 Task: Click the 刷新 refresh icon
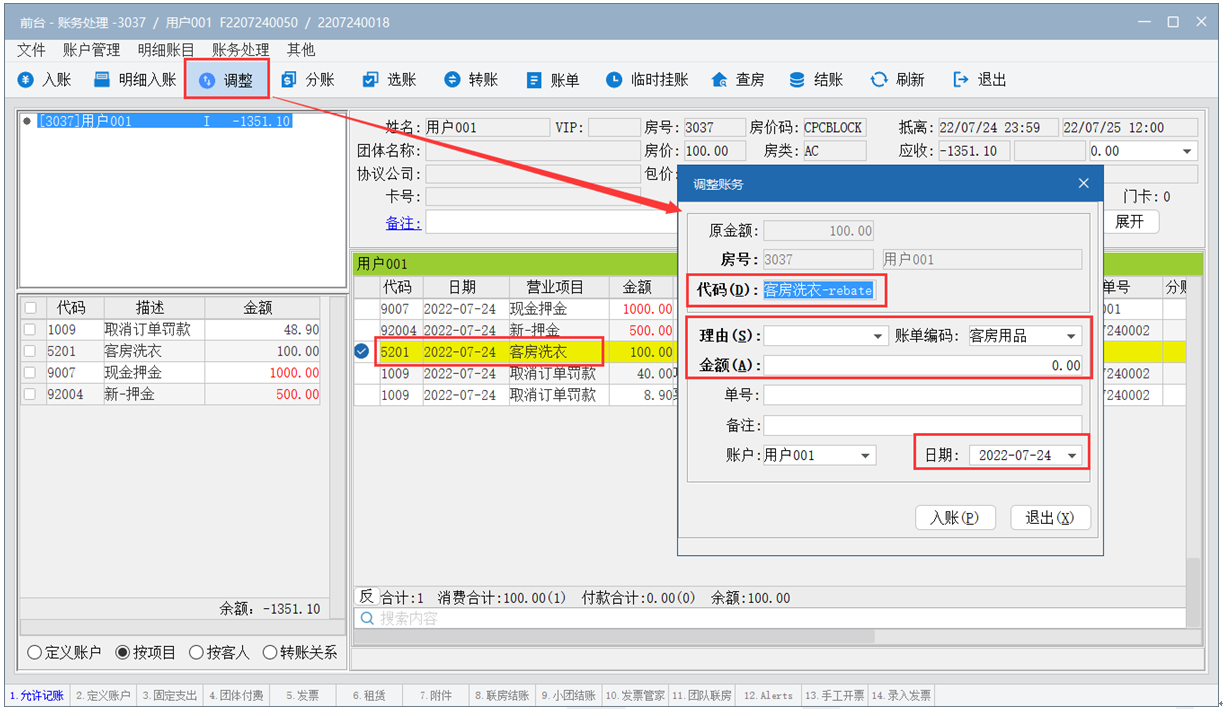coord(879,80)
